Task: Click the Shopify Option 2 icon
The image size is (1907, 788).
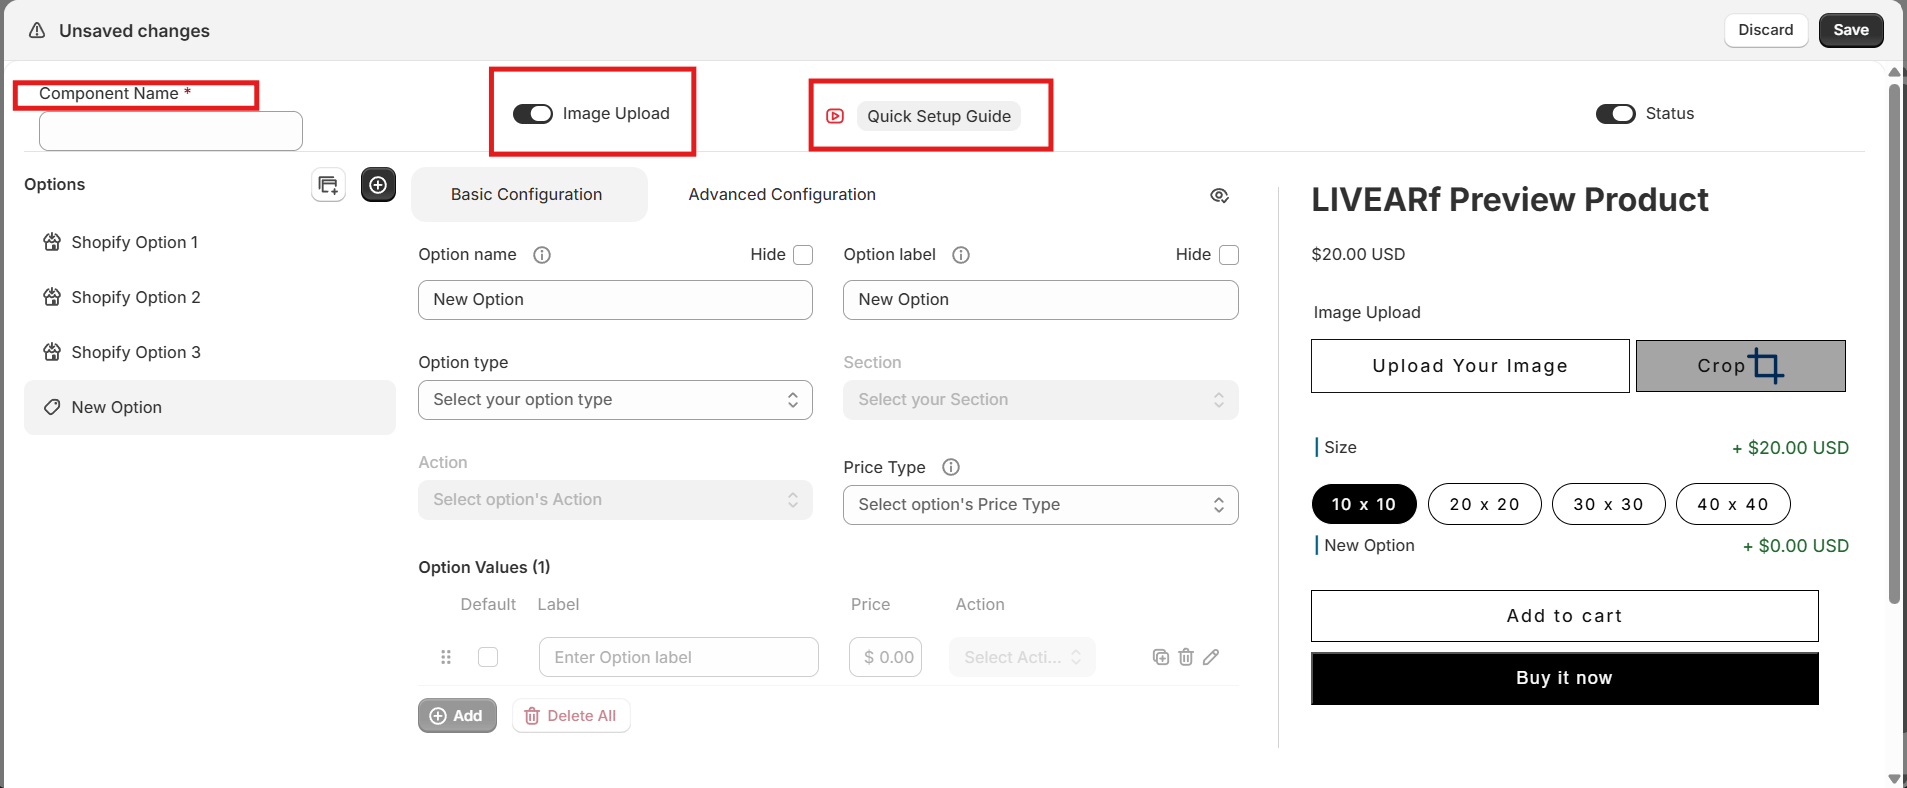Action: coord(52,297)
